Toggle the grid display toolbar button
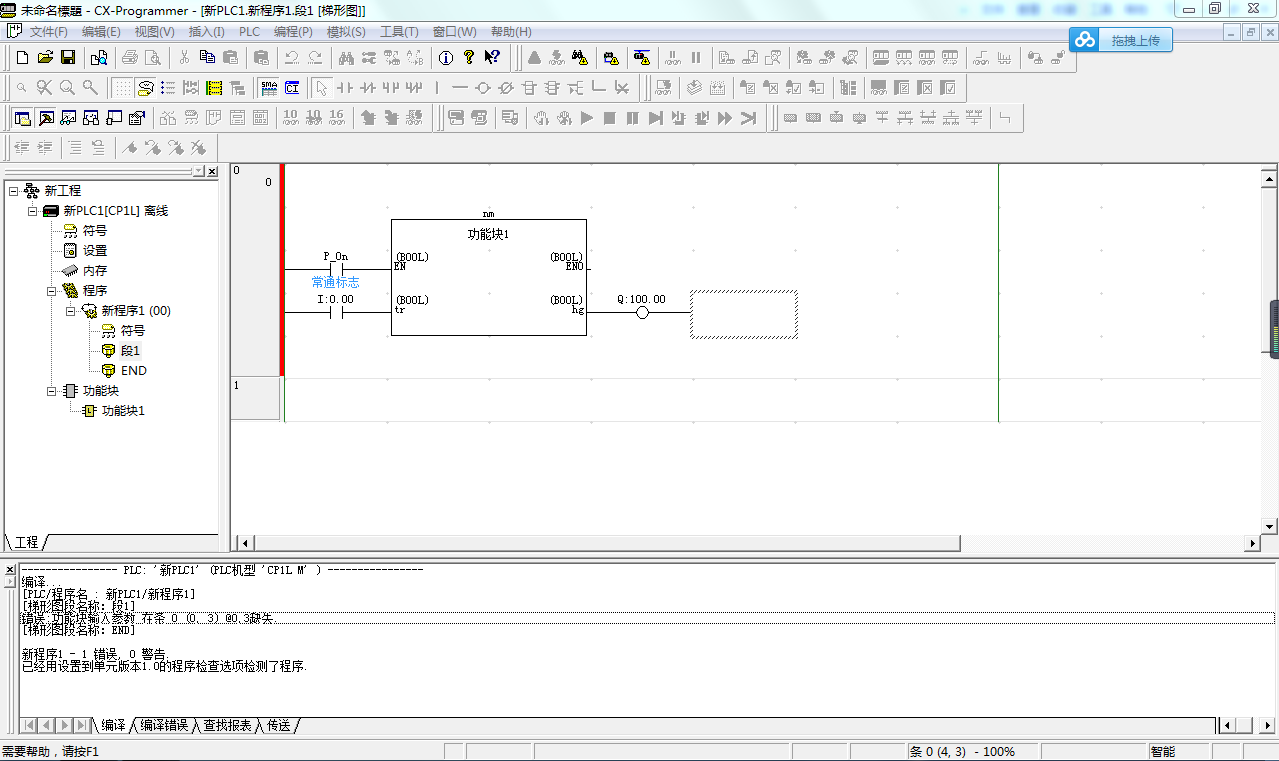Image resolution: width=1279 pixels, height=761 pixels. [122, 88]
